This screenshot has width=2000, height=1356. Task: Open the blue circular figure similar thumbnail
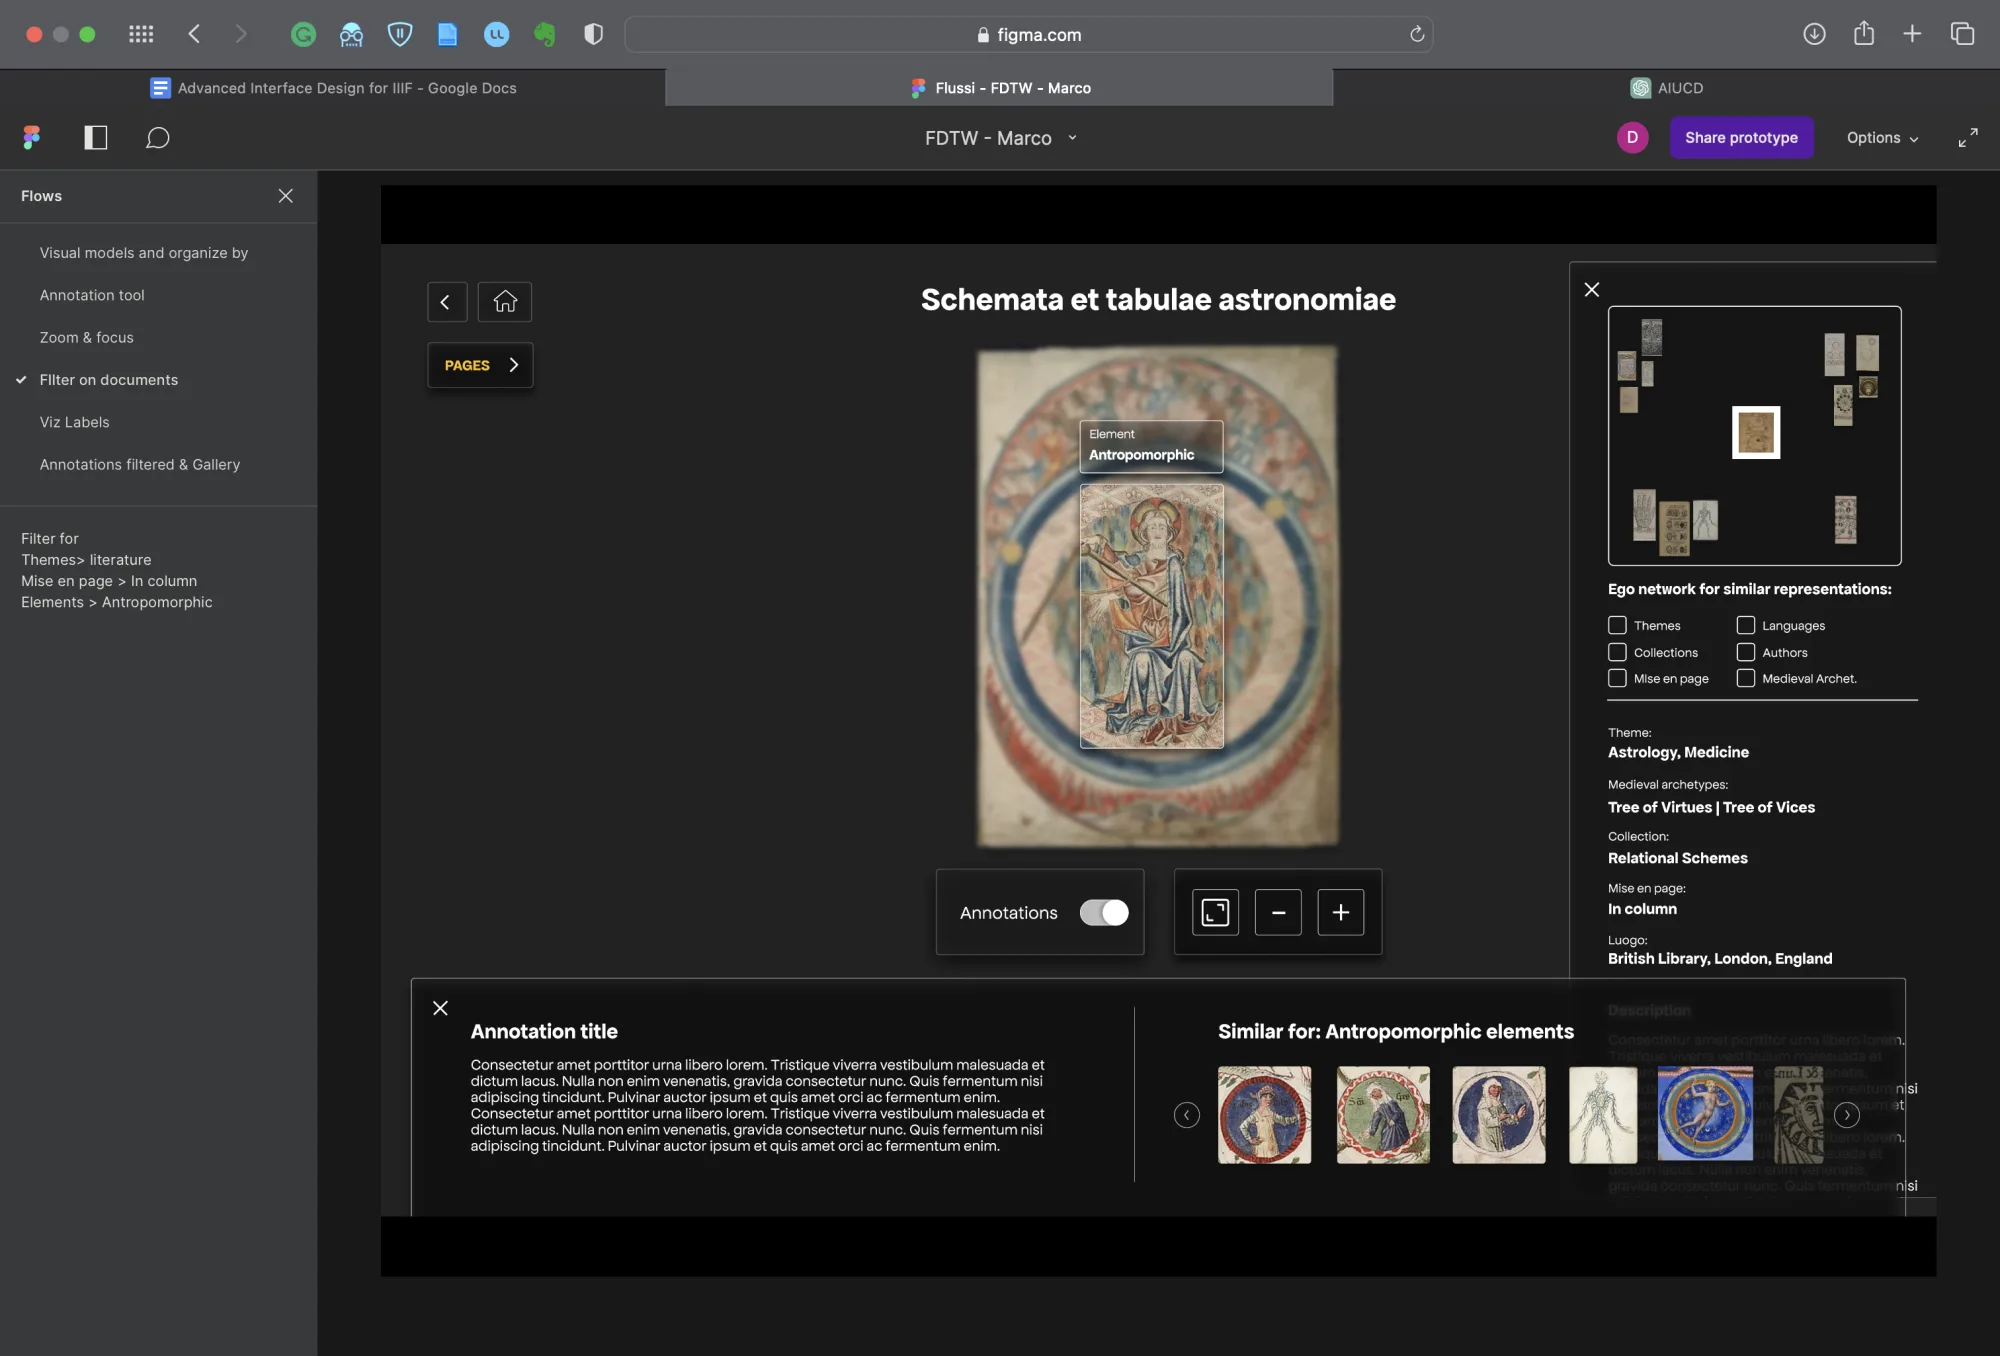click(1705, 1113)
